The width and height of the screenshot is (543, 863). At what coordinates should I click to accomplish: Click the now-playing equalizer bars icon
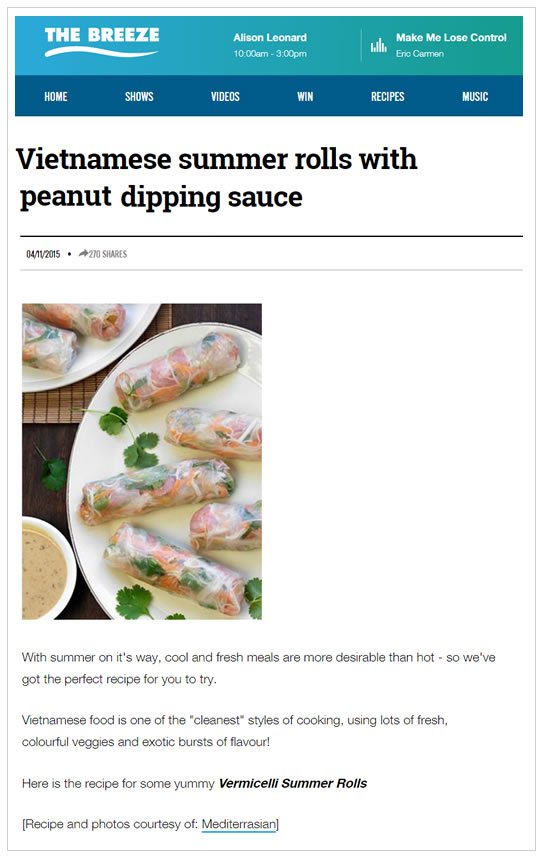[378, 46]
